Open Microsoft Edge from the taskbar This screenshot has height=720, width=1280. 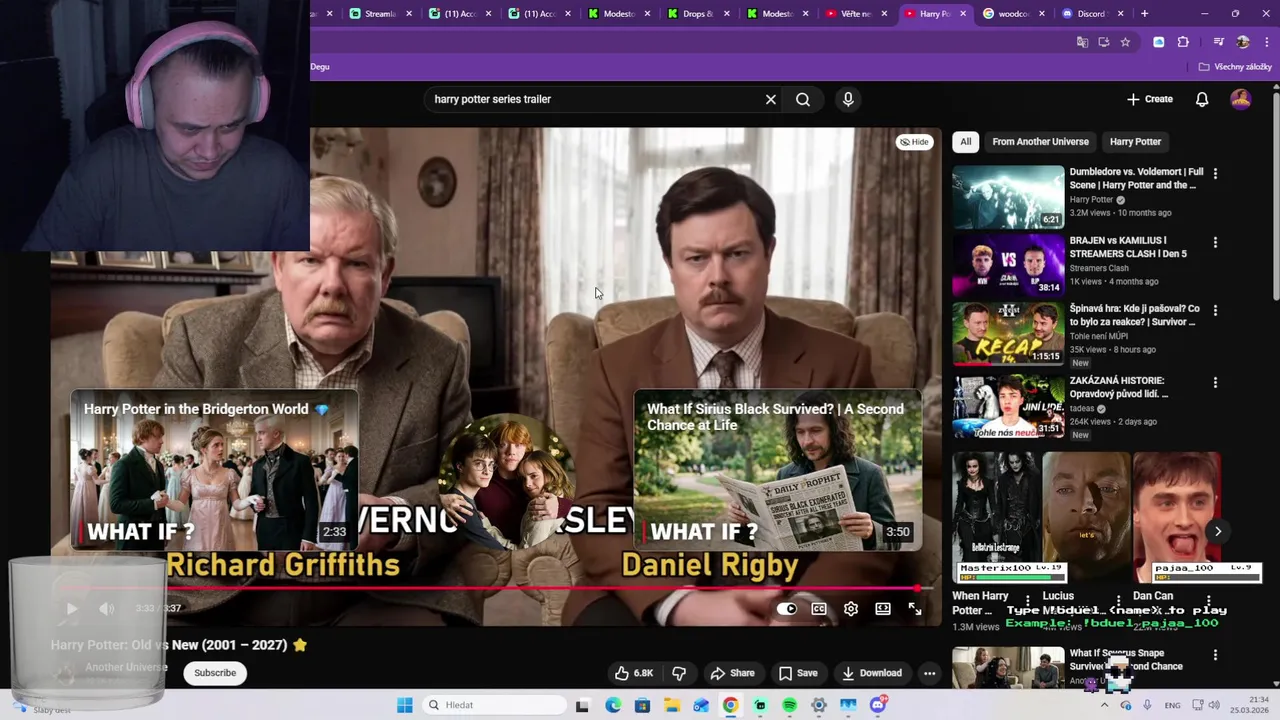[x=613, y=705]
